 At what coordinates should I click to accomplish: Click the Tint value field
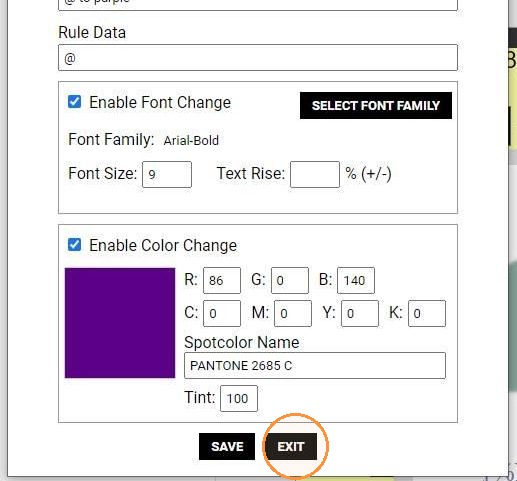(239, 398)
